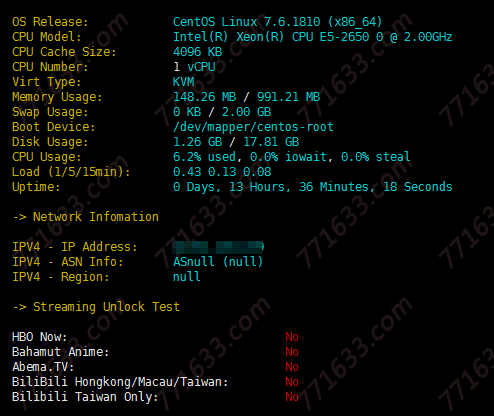
Task: Click the Streaming Unlock Test header
Action: point(96,307)
